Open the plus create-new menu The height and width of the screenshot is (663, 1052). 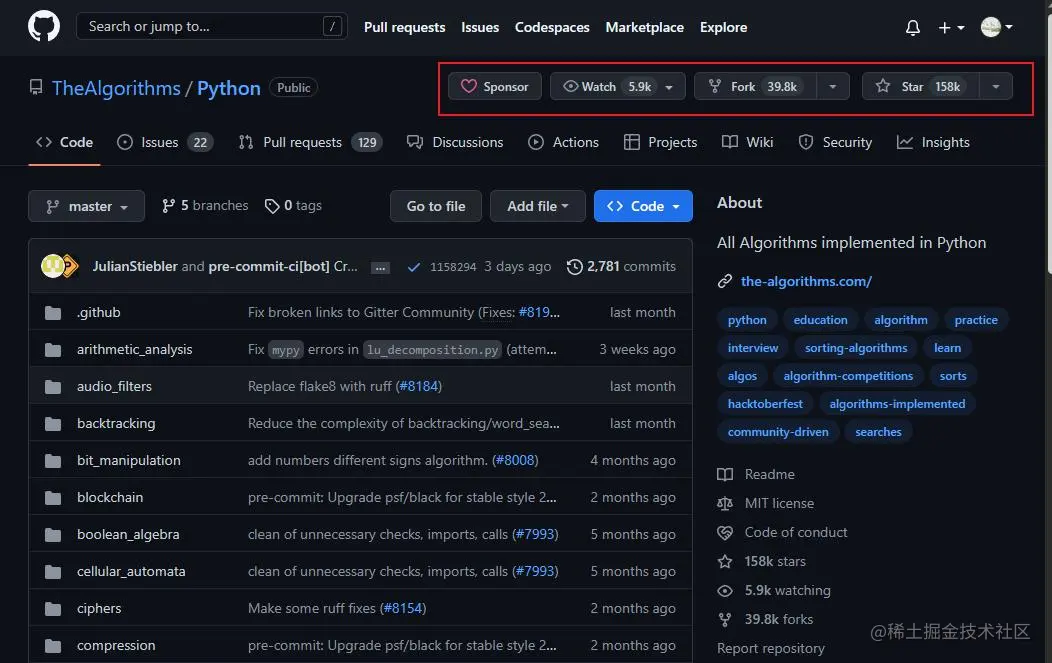tap(951, 28)
